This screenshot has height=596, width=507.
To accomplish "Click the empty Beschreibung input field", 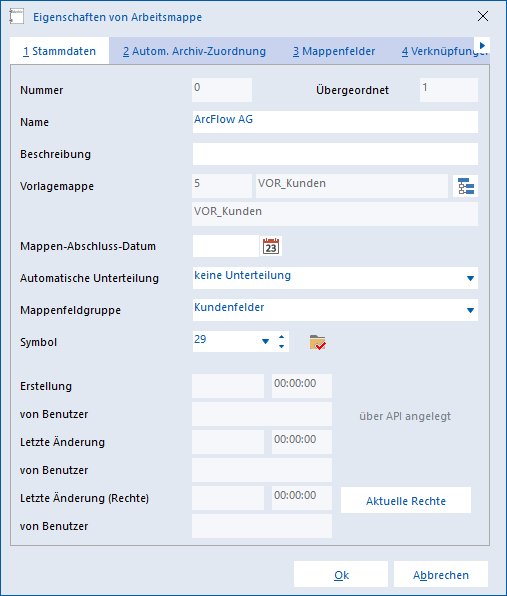I will pyautogui.click(x=335, y=154).
